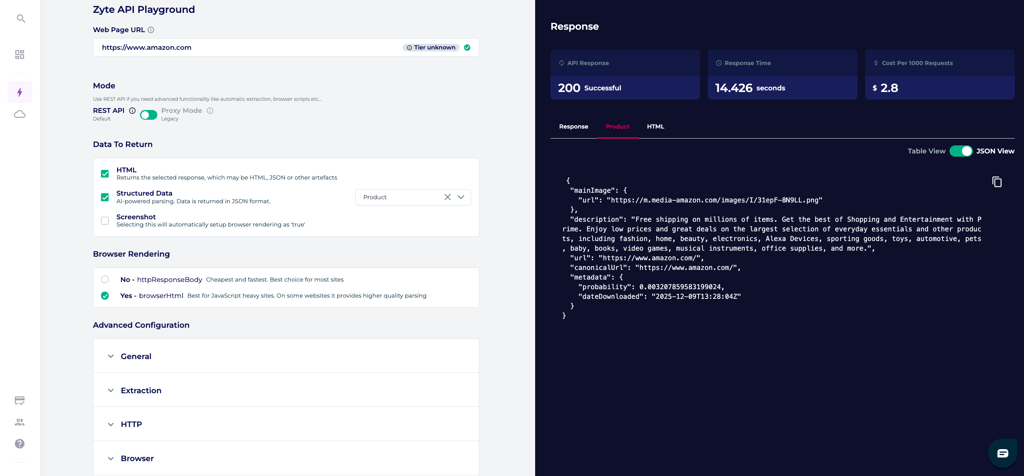Click the Tier unknown badge

(x=430, y=48)
